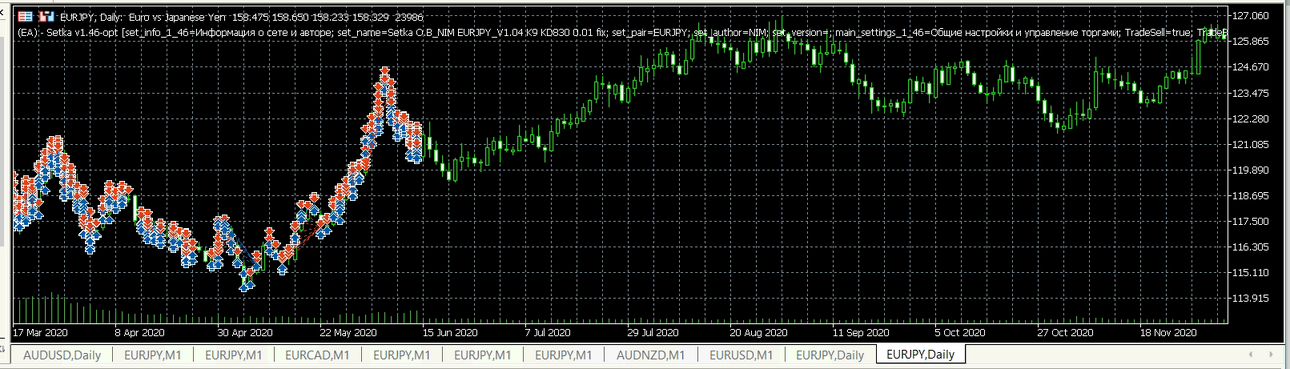The width and height of the screenshot is (1290, 369).
Task: Open the one-click trading panel icon
Action: (x=25, y=17)
